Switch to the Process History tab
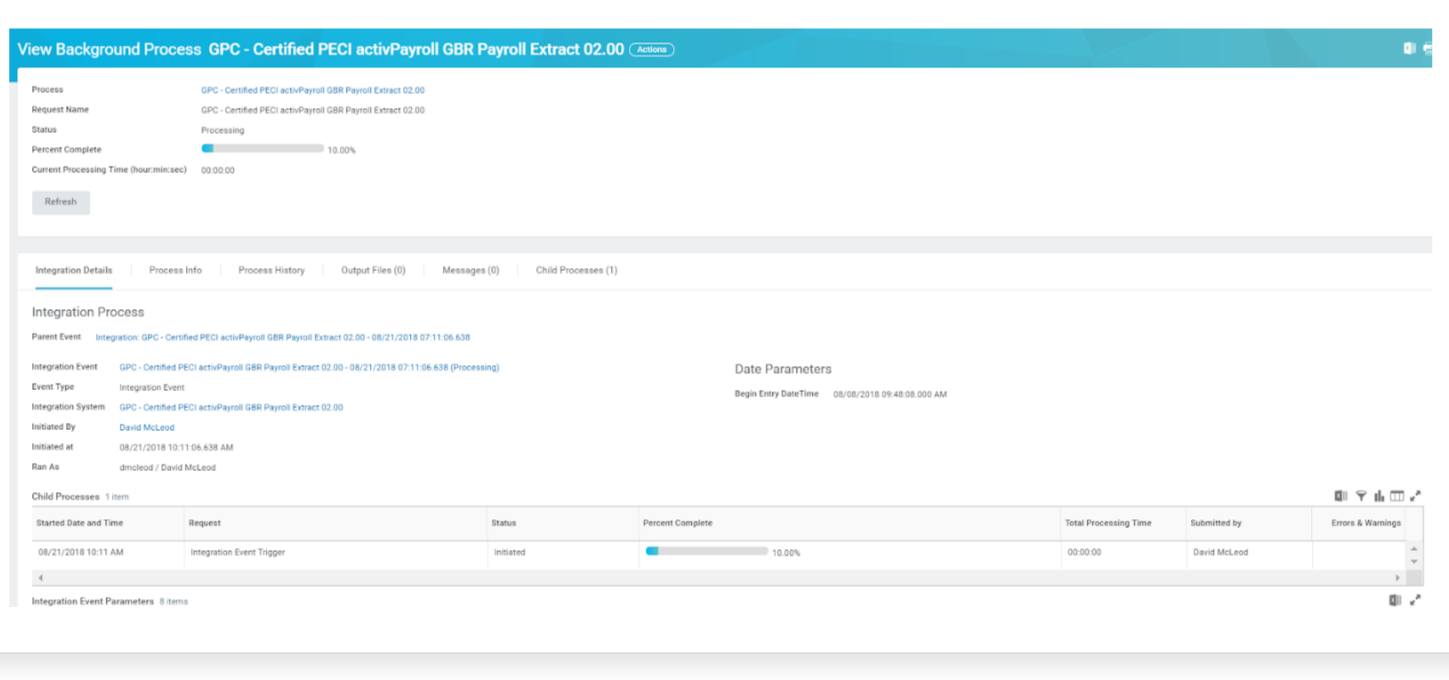 click(271, 269)
